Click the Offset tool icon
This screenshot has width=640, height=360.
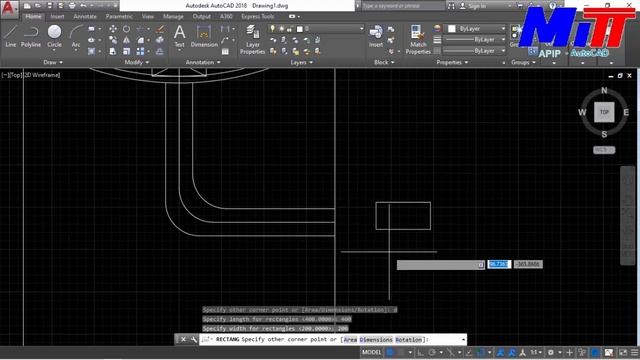pos(160,51)
